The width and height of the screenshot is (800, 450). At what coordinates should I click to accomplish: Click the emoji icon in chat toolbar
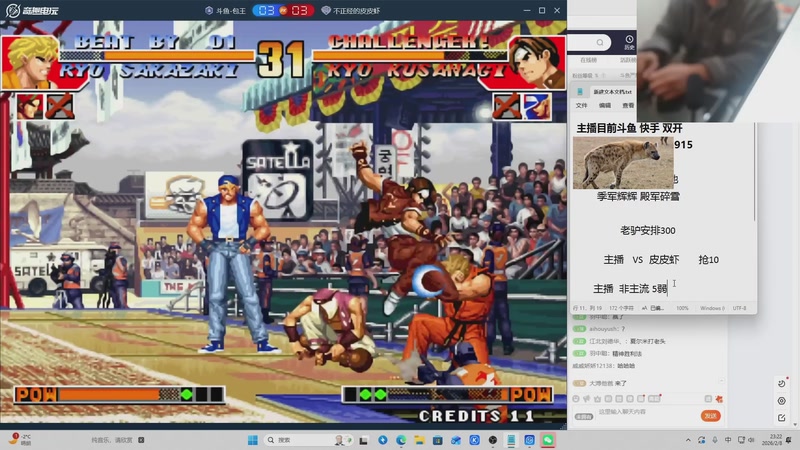pos(576,399)
